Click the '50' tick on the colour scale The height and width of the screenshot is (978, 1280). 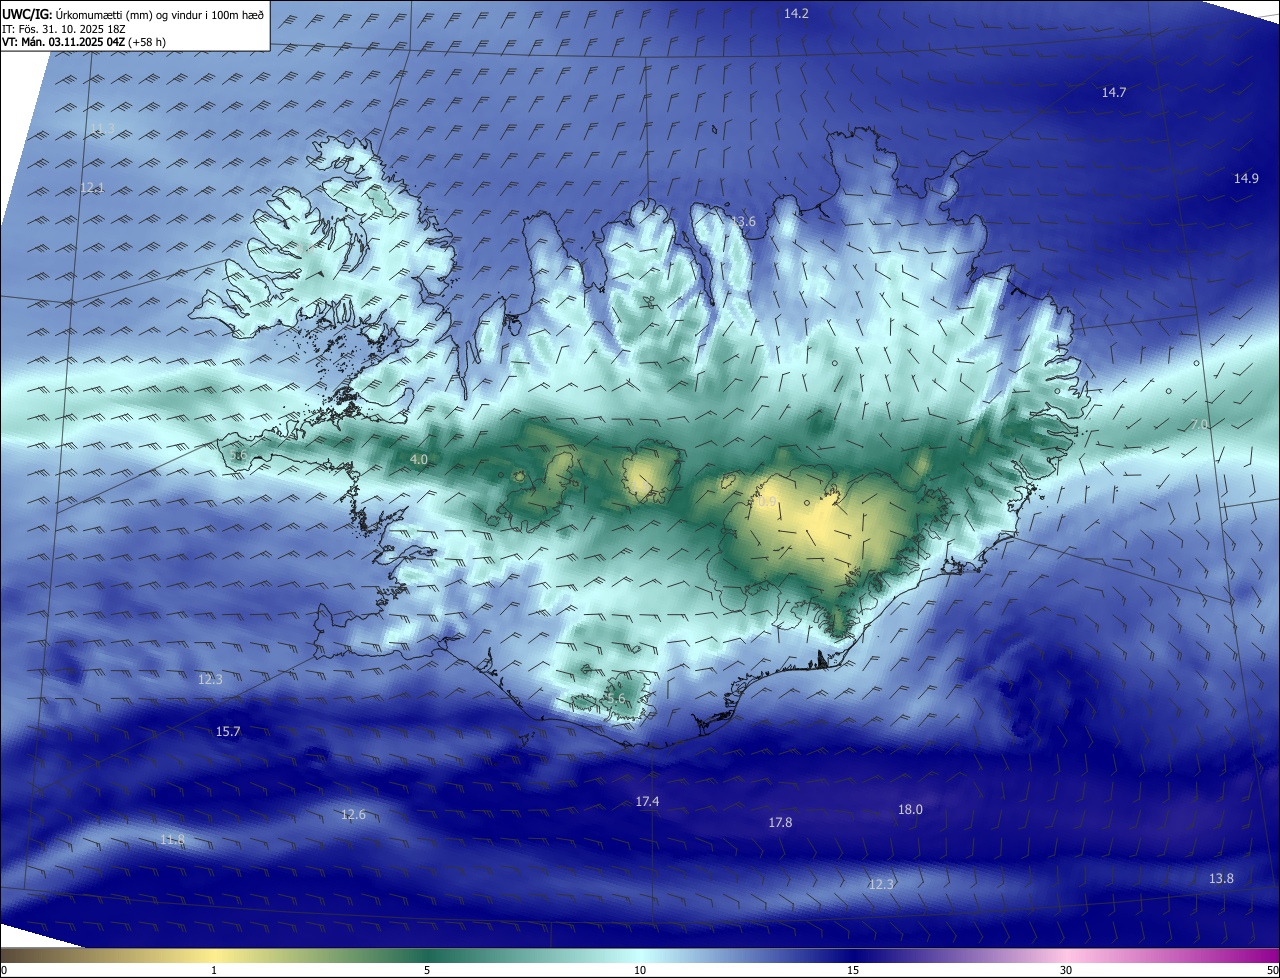pyautogui.click(x=1272, y=970)
